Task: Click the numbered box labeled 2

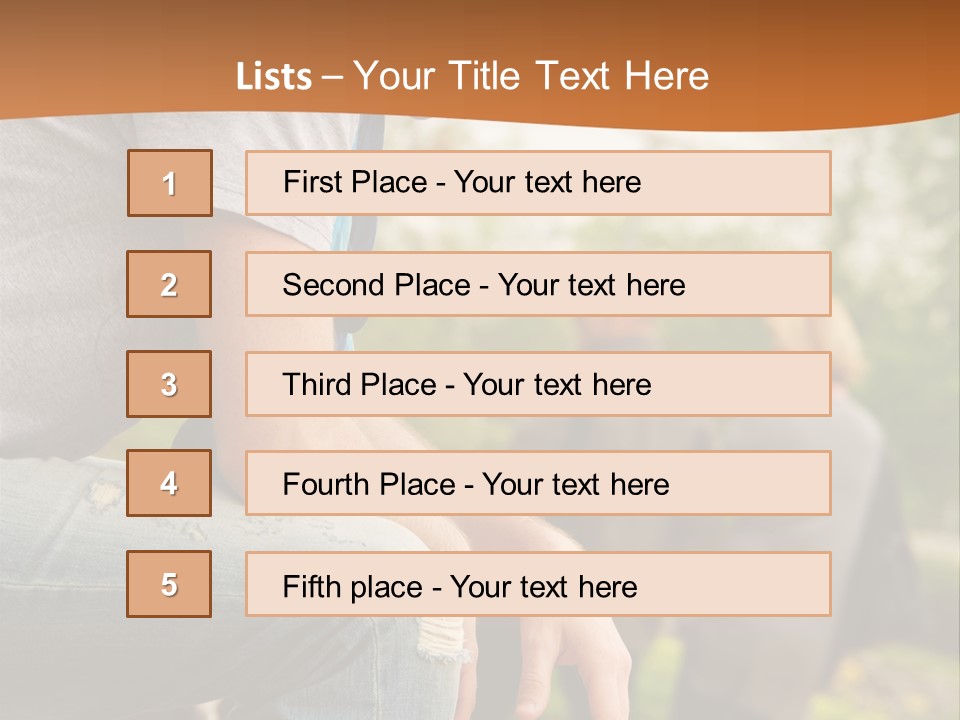Action: tap(169, 284)
